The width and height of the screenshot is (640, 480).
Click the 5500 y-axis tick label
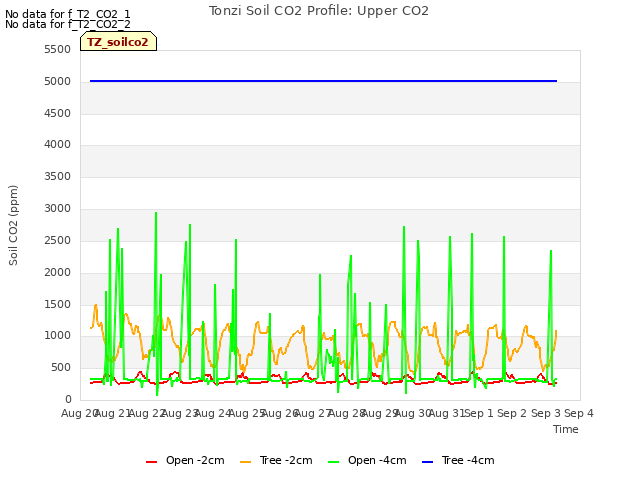pos(58,49)
